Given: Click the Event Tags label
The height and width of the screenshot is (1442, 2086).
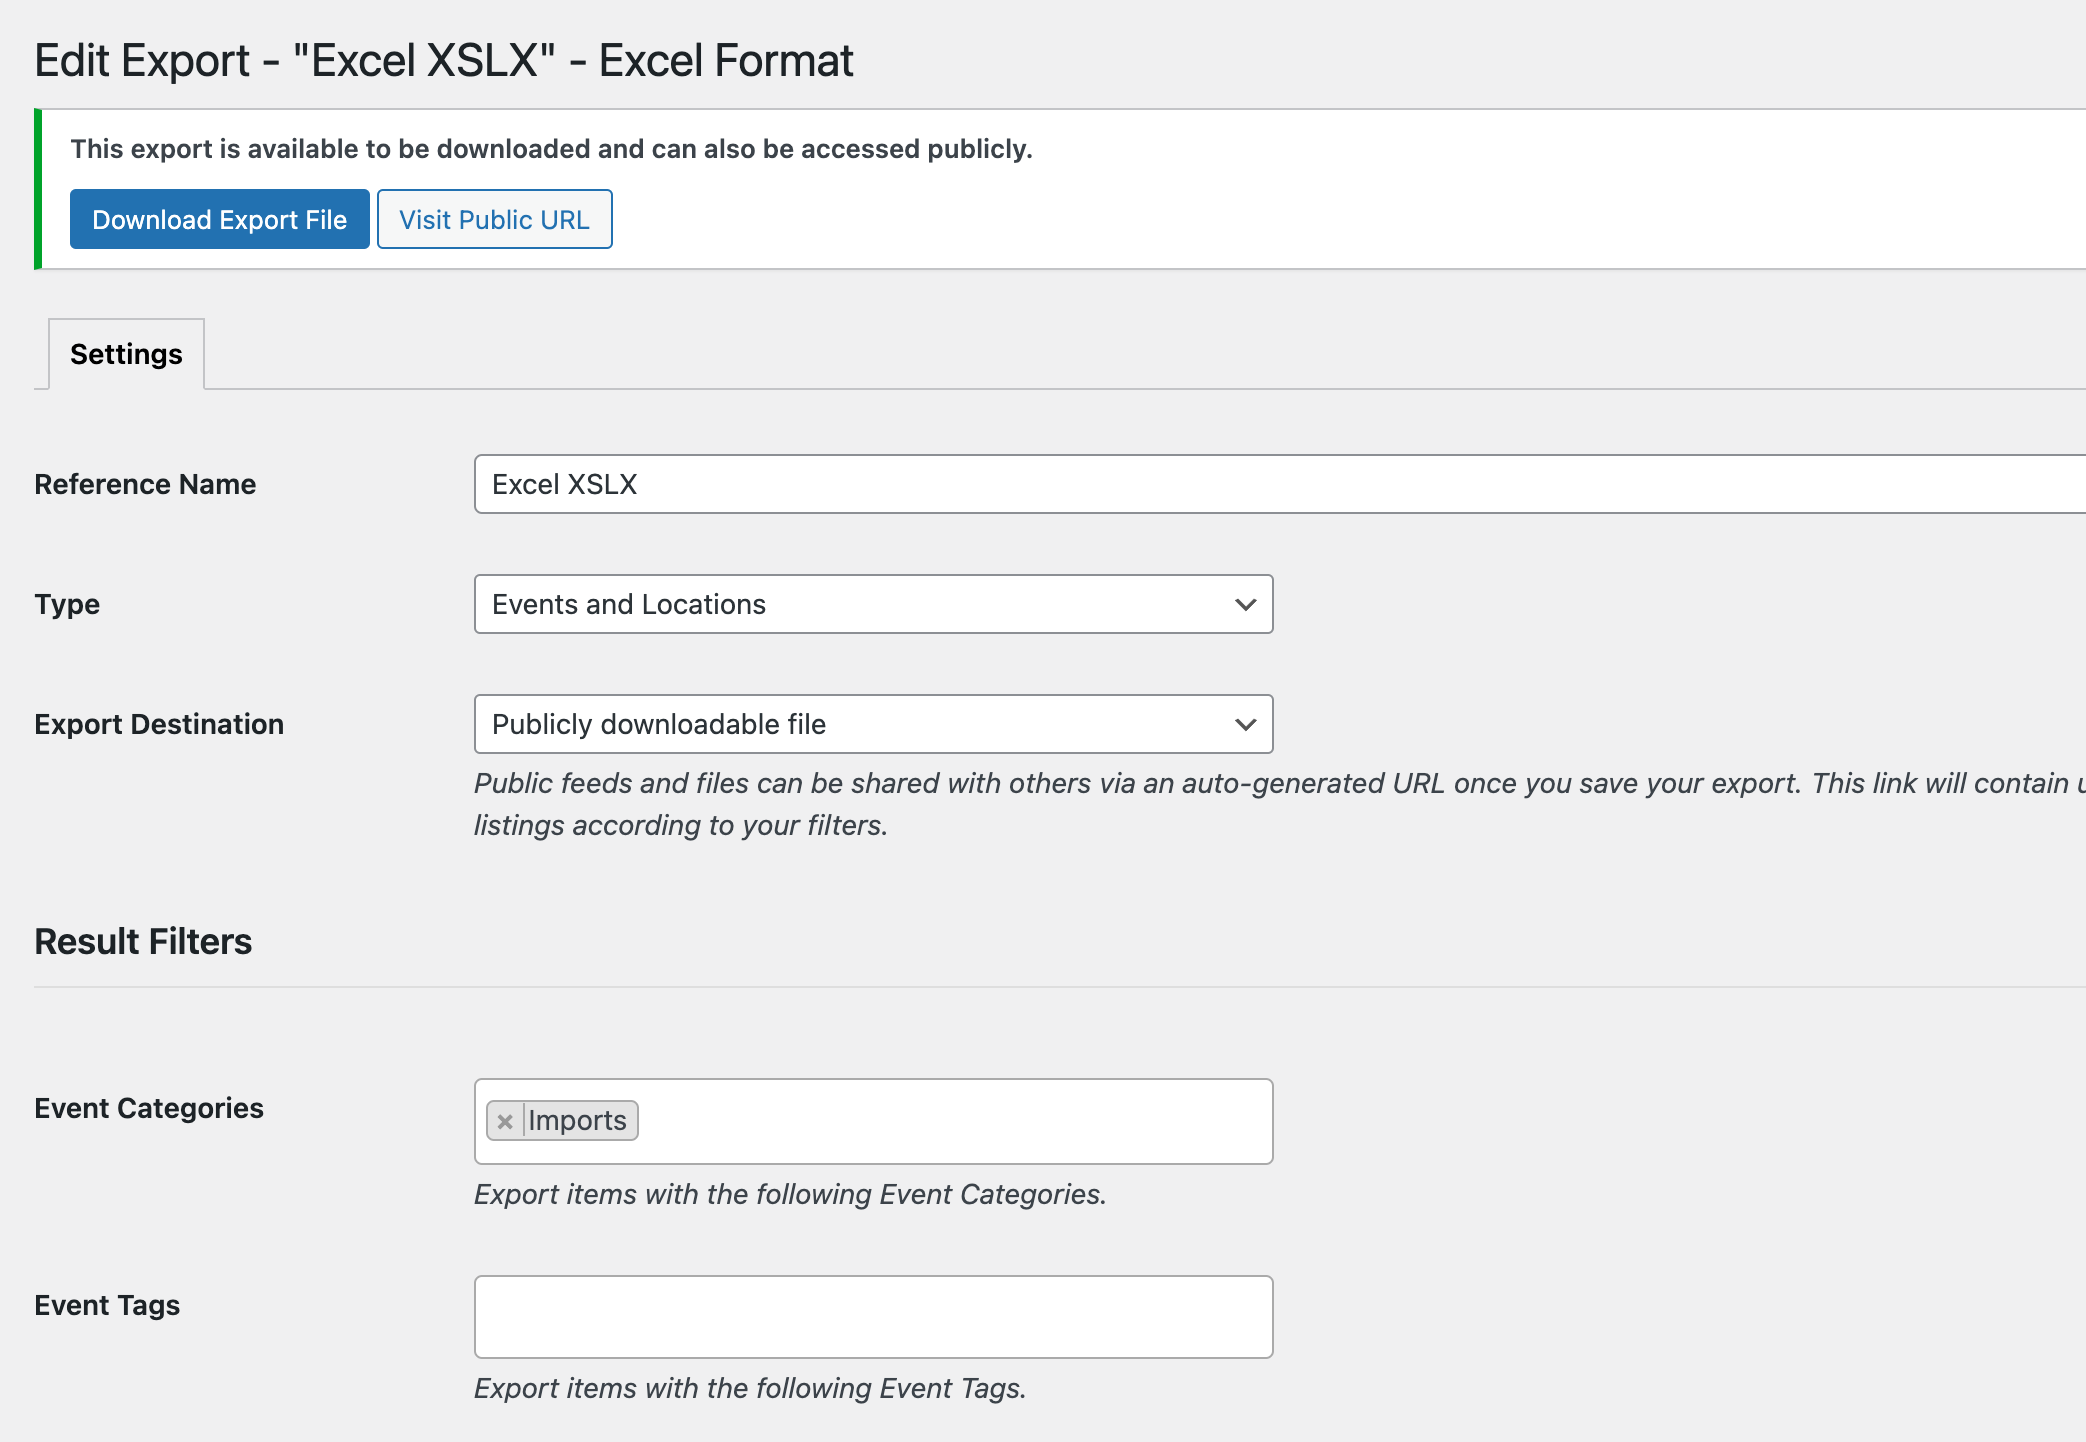Looking at the screenshot, I should tap(107, 1305).
